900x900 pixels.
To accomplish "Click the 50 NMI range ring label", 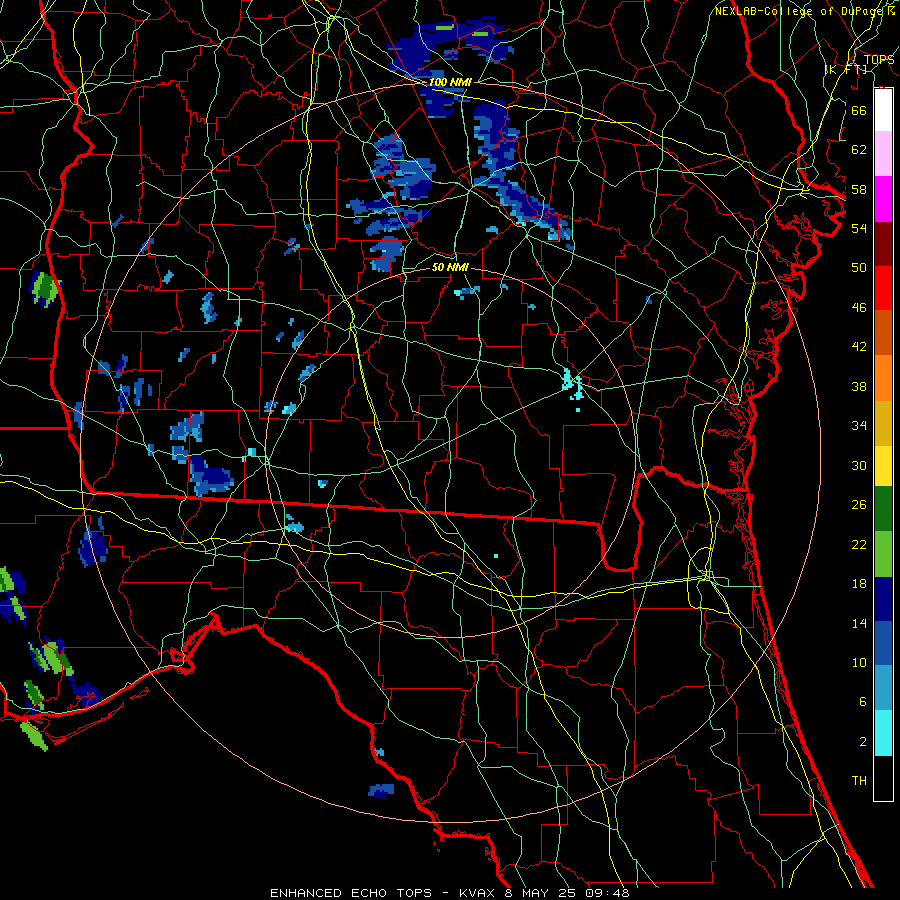I will [x=450, y=267].
